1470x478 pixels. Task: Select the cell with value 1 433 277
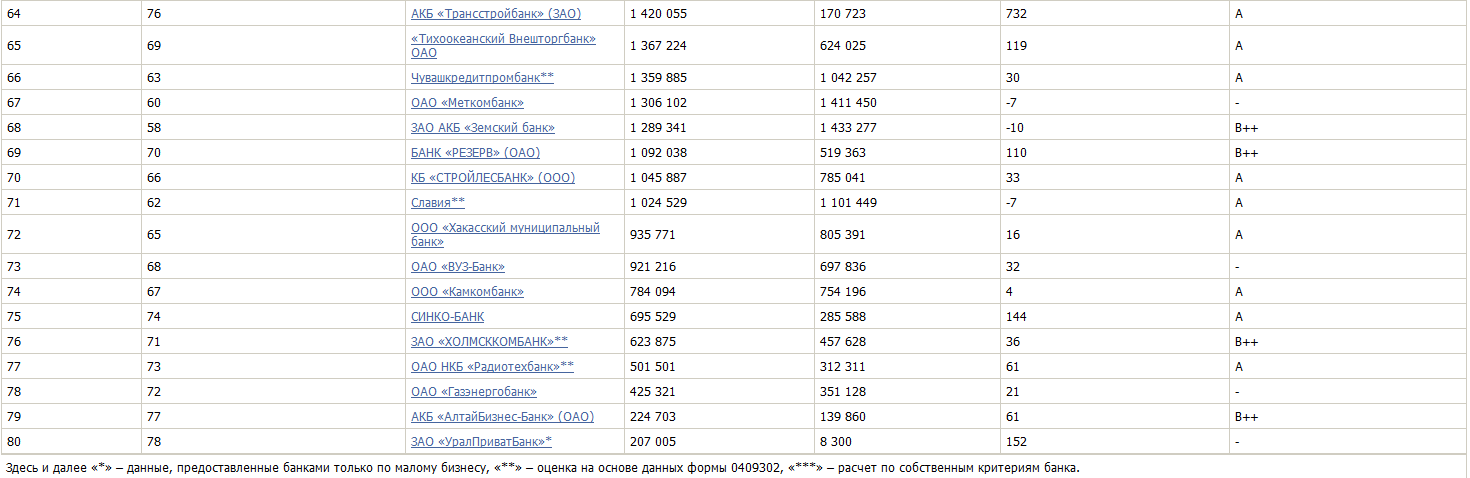(848, 128)
